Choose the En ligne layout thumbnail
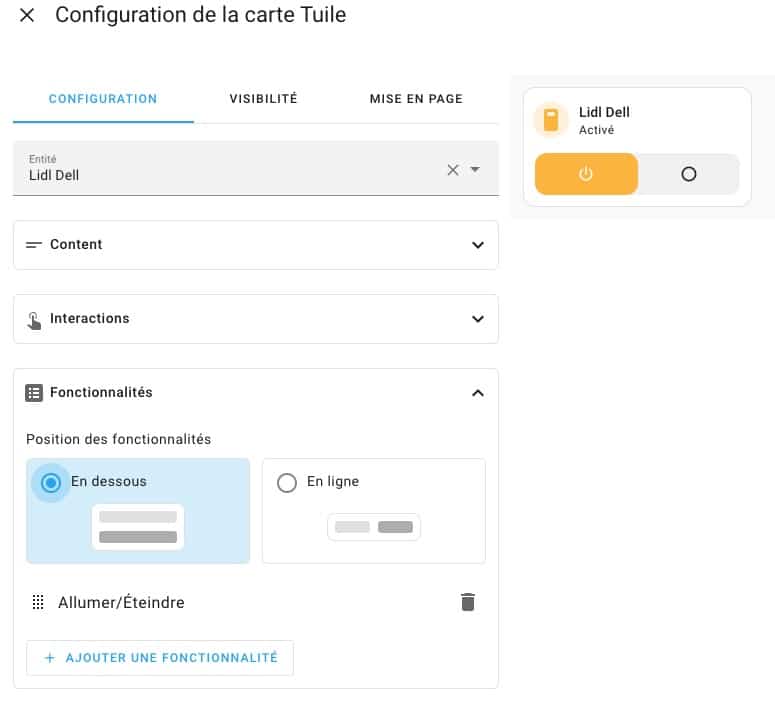The image size is (775, 702). pos(374,527)
